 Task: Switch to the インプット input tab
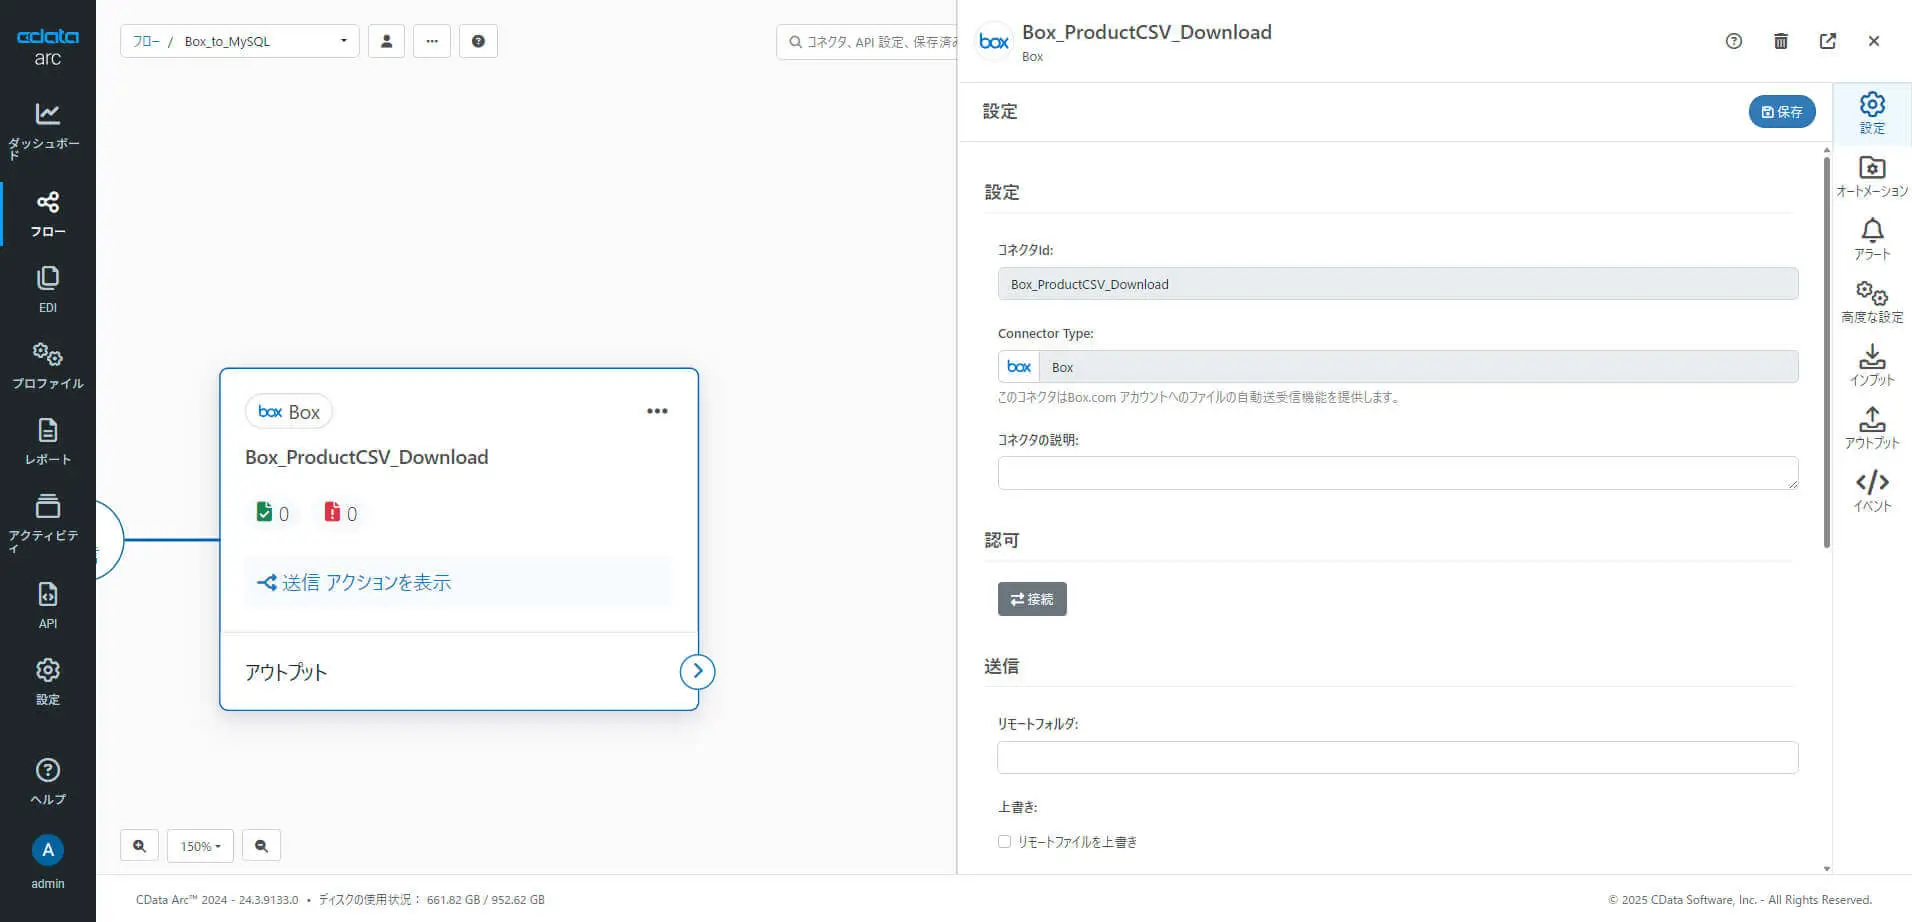pos(1872,365)
